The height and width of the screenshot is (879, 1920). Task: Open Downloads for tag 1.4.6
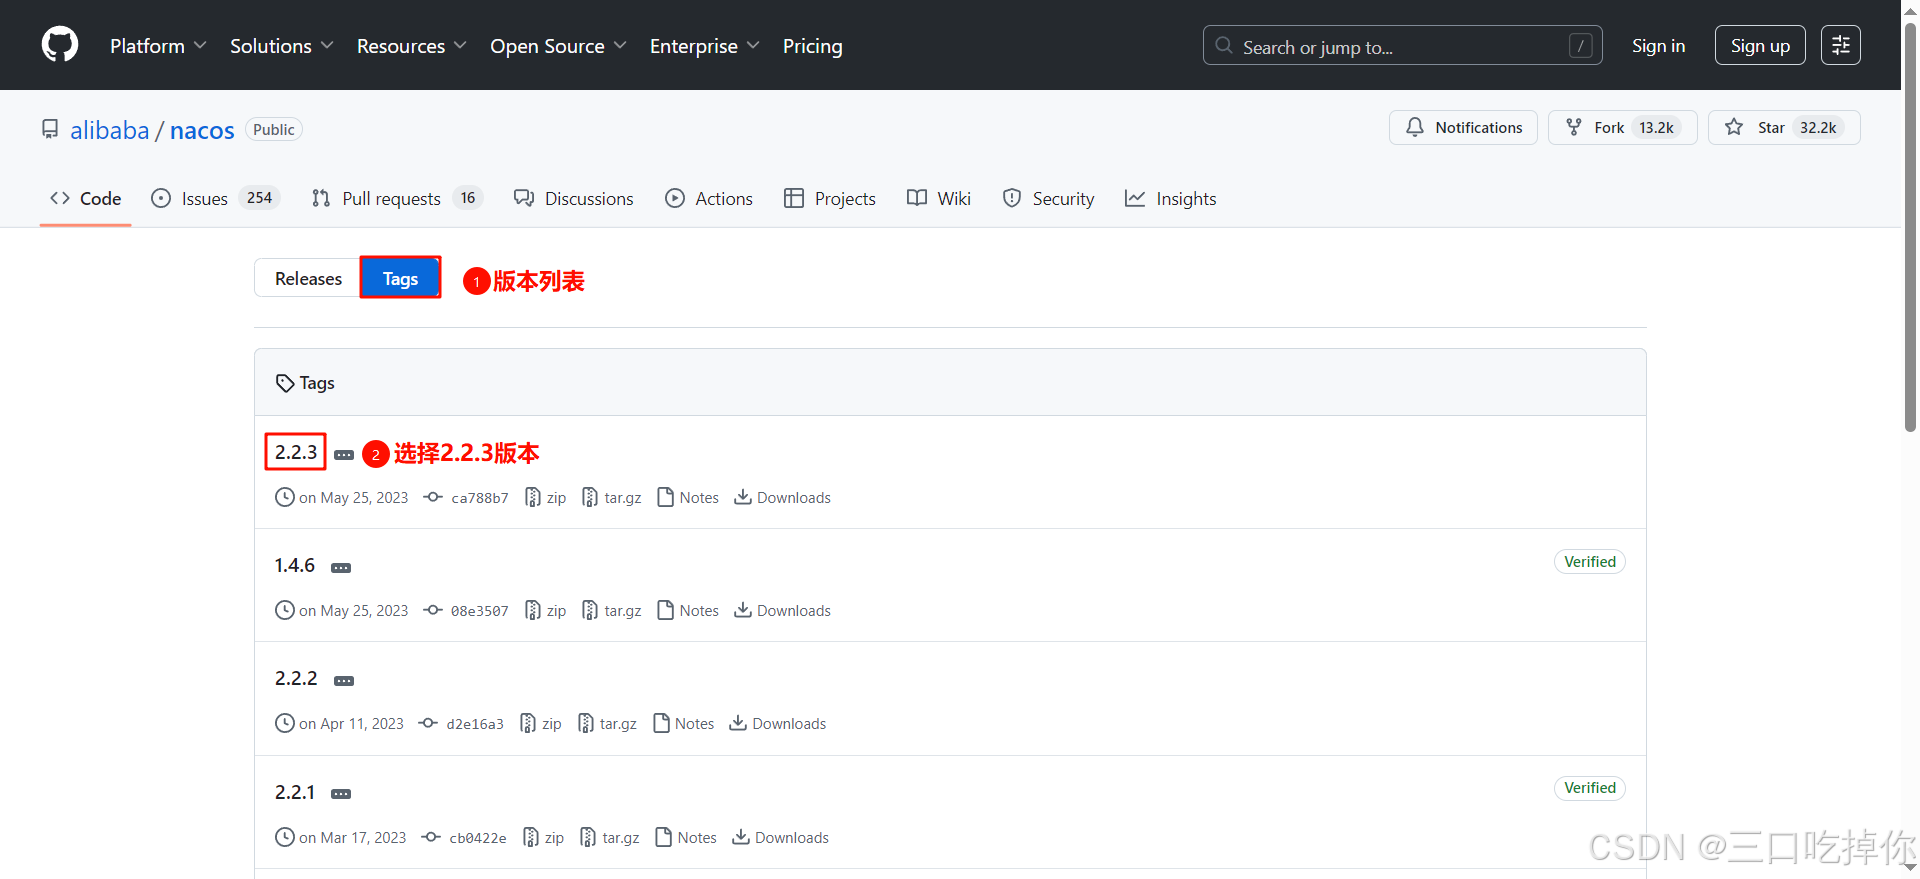(x=782, y=610)
